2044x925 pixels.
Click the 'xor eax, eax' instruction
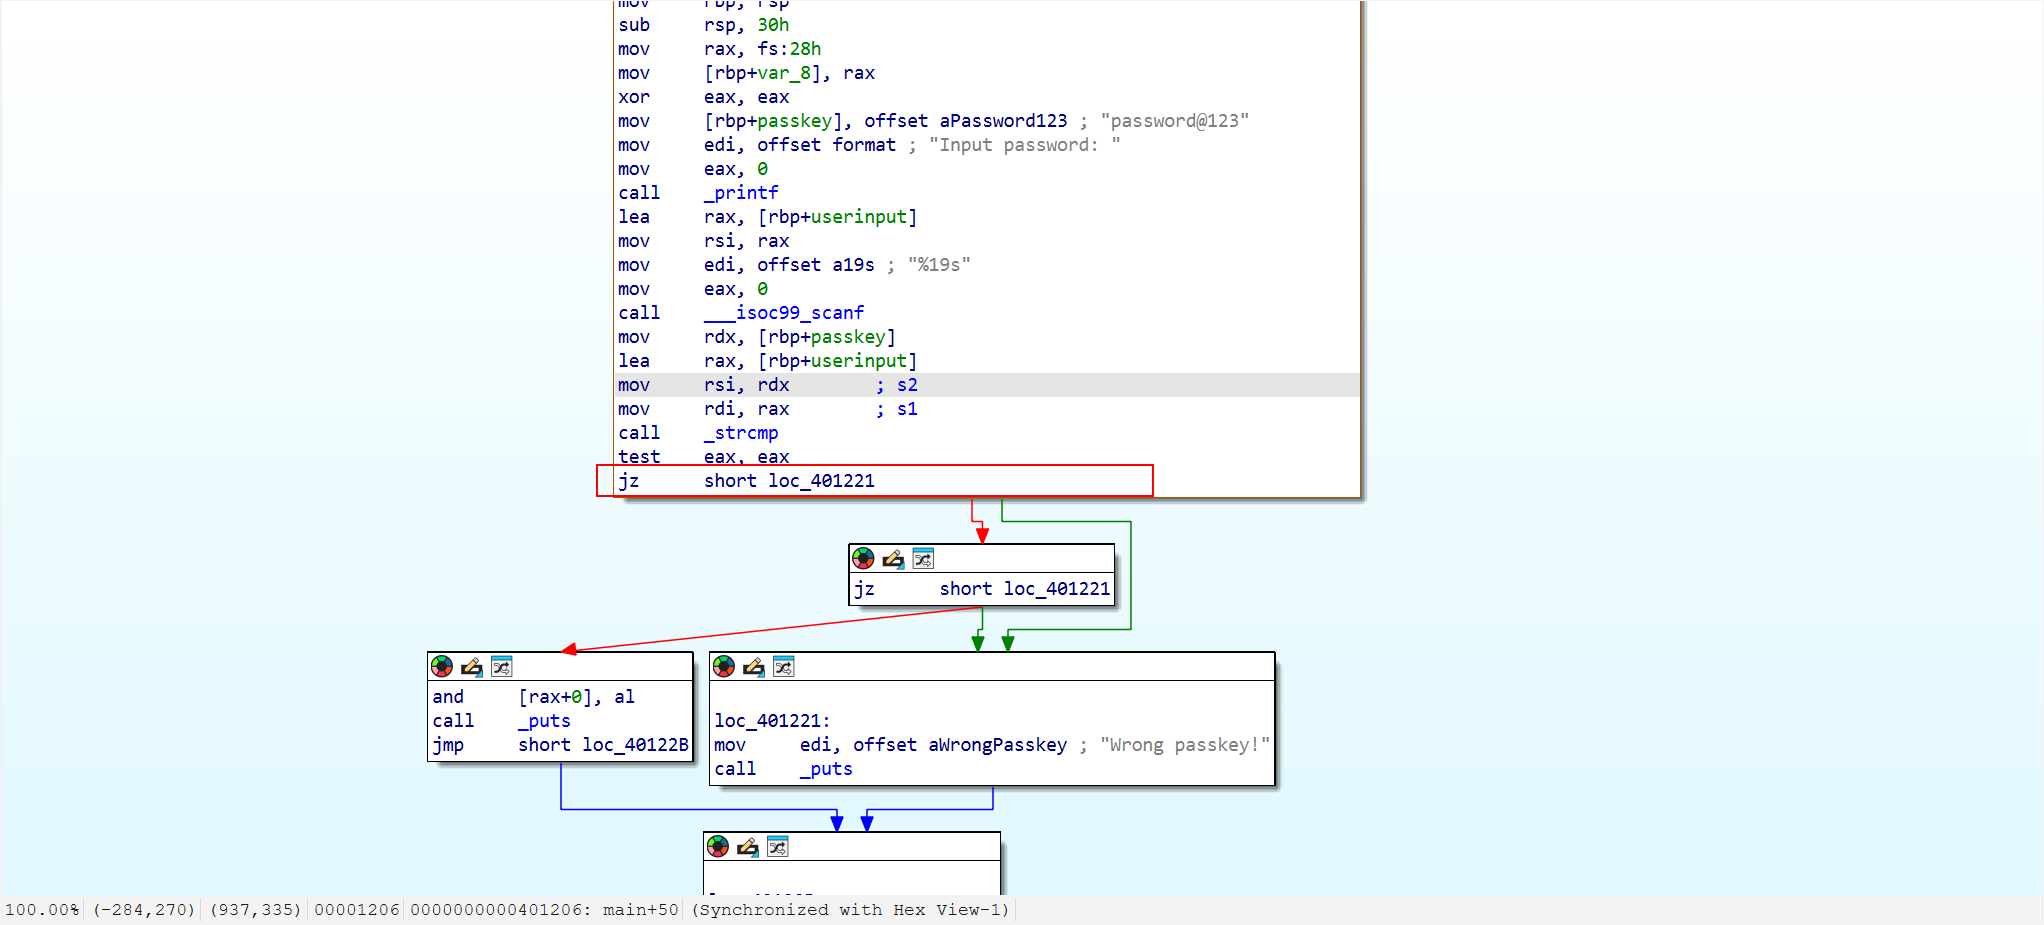click(x=704, y=97)
